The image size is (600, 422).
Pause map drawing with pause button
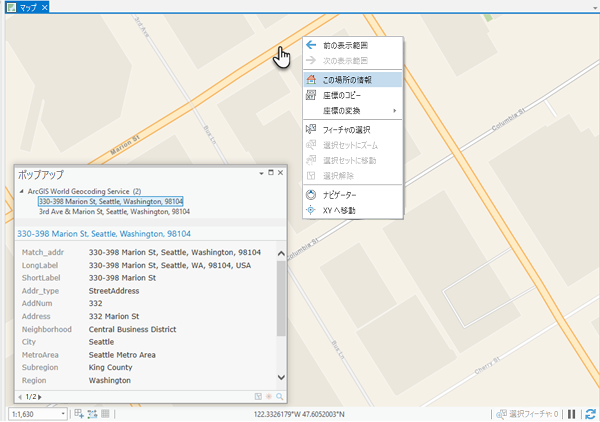[x=572, y=414]
